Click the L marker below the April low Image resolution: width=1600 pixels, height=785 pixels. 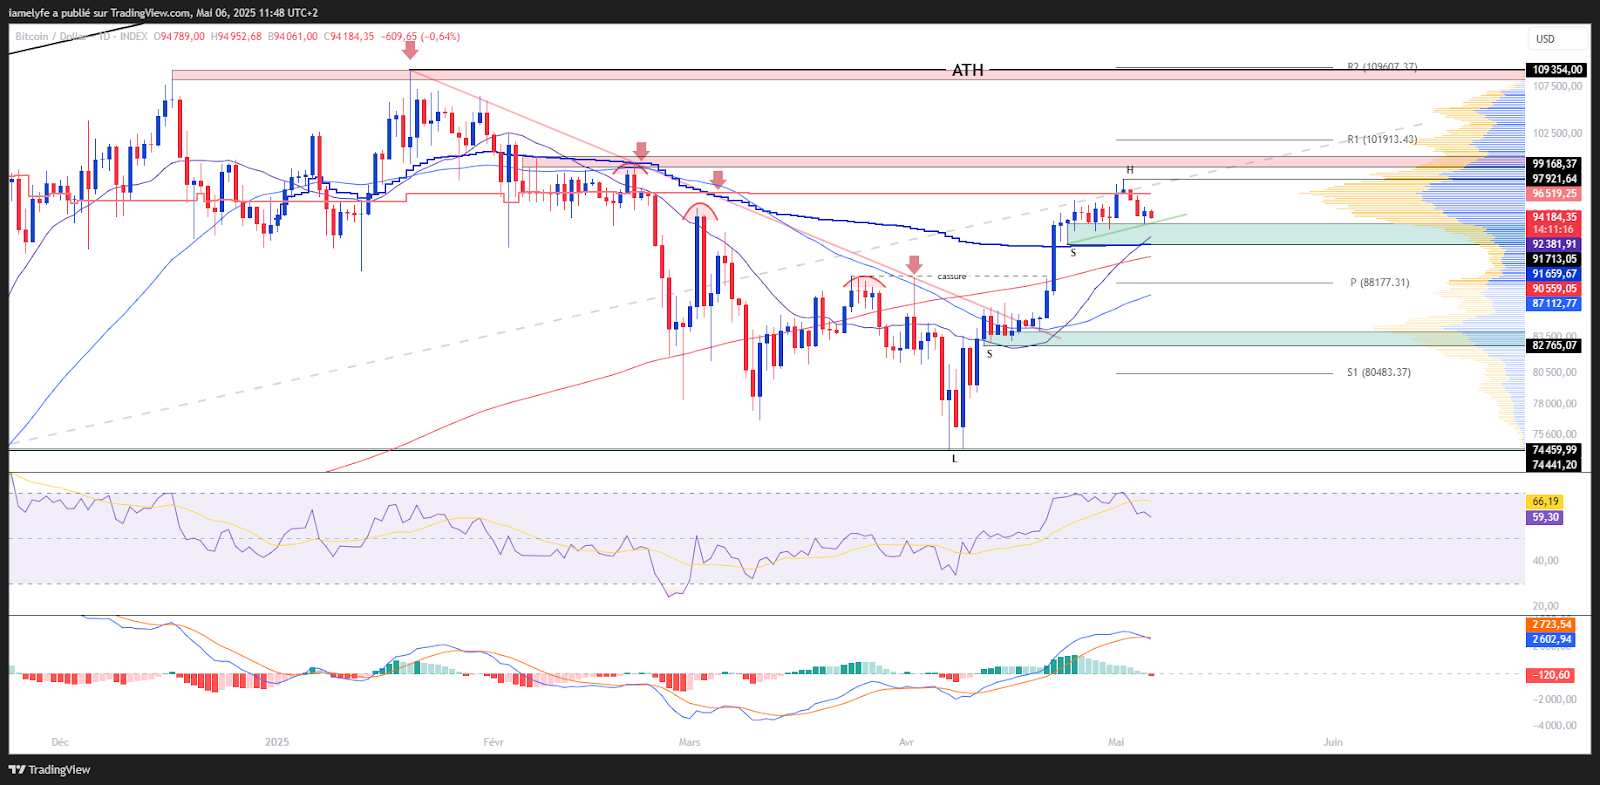click(x=954, y=459)
